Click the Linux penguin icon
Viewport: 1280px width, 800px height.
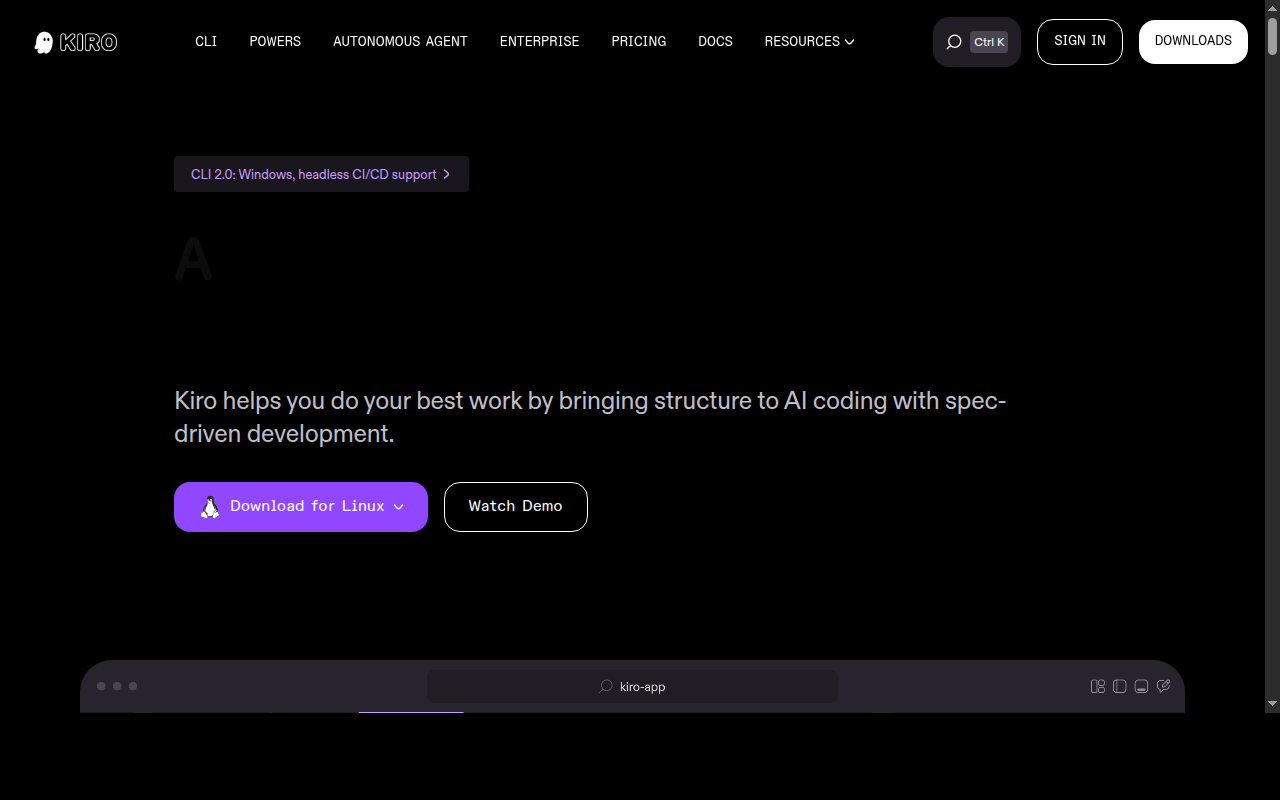[x=209, y=507]
